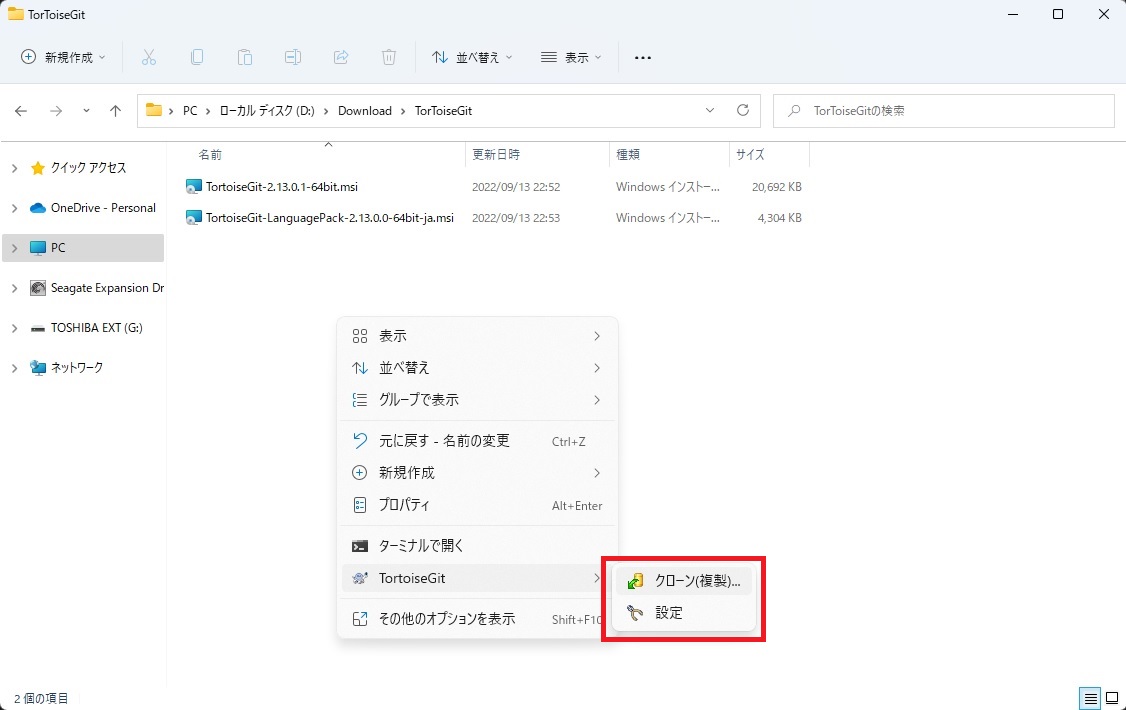Screen dimensions: 1126x710
Task: Open グループで表示 submenu
Action: click(x=477, y=400)
